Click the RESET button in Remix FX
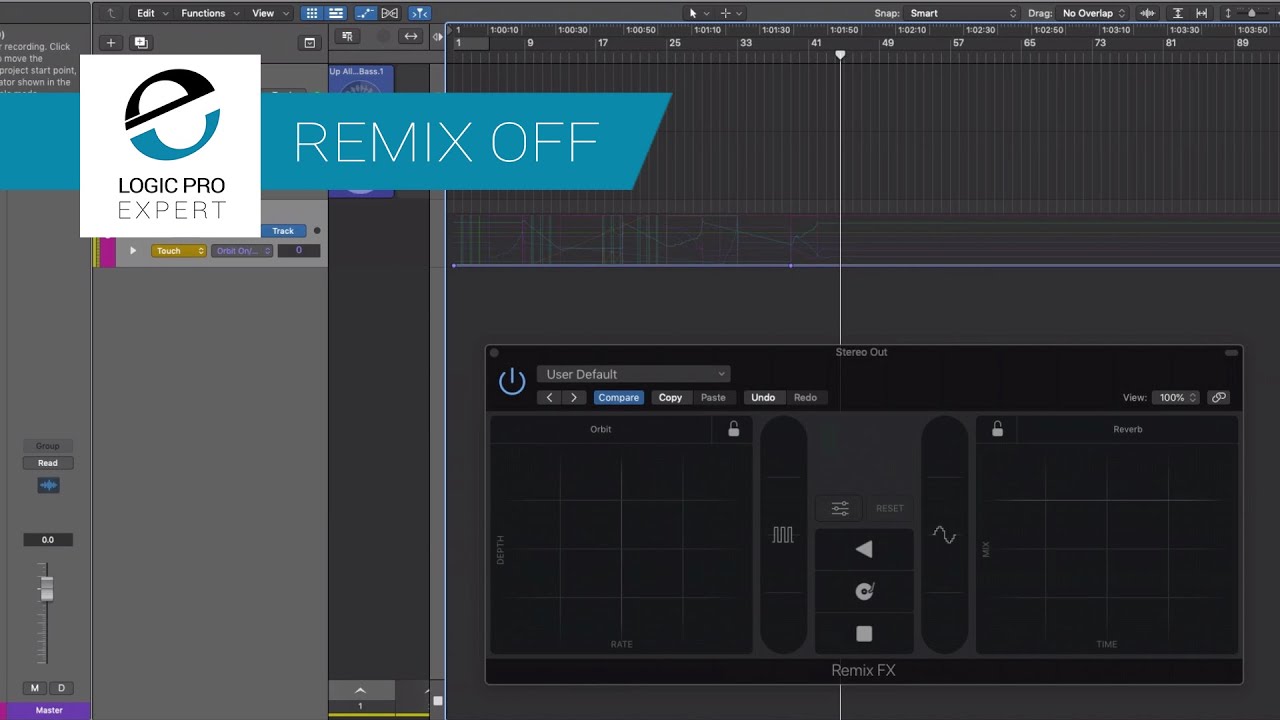Screen dimensions: 1280x720 (x=890, y=508)
